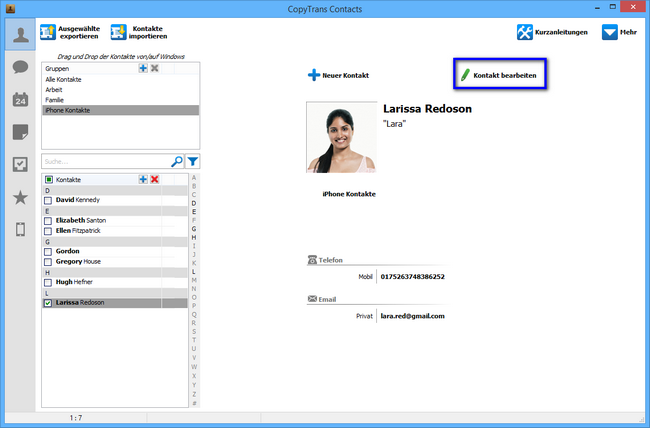Open the Favorites star sidebar icon
The width and height of the screenshot is (650, 428).
19,197
